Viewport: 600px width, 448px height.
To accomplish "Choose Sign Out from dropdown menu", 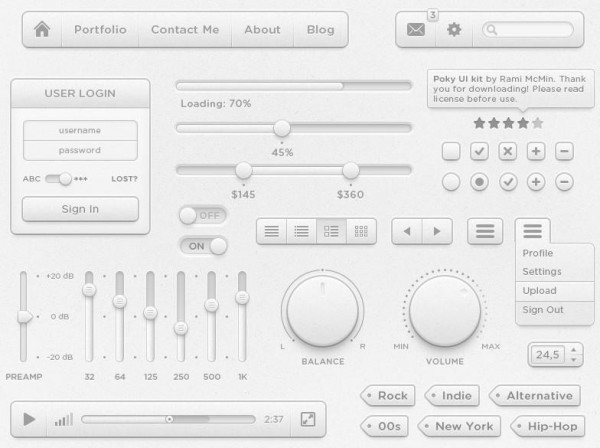I will click(x=554, y=311).
